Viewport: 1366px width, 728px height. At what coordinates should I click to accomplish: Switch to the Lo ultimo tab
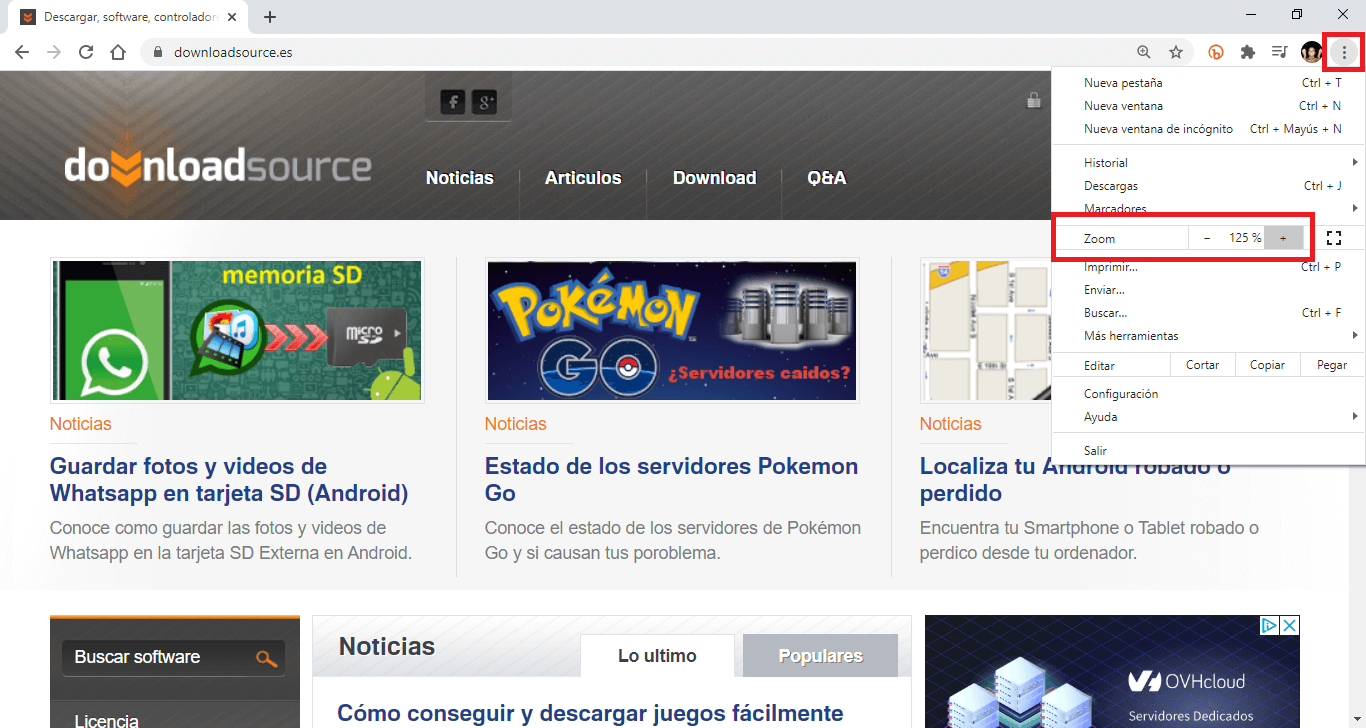click(657, 656)
